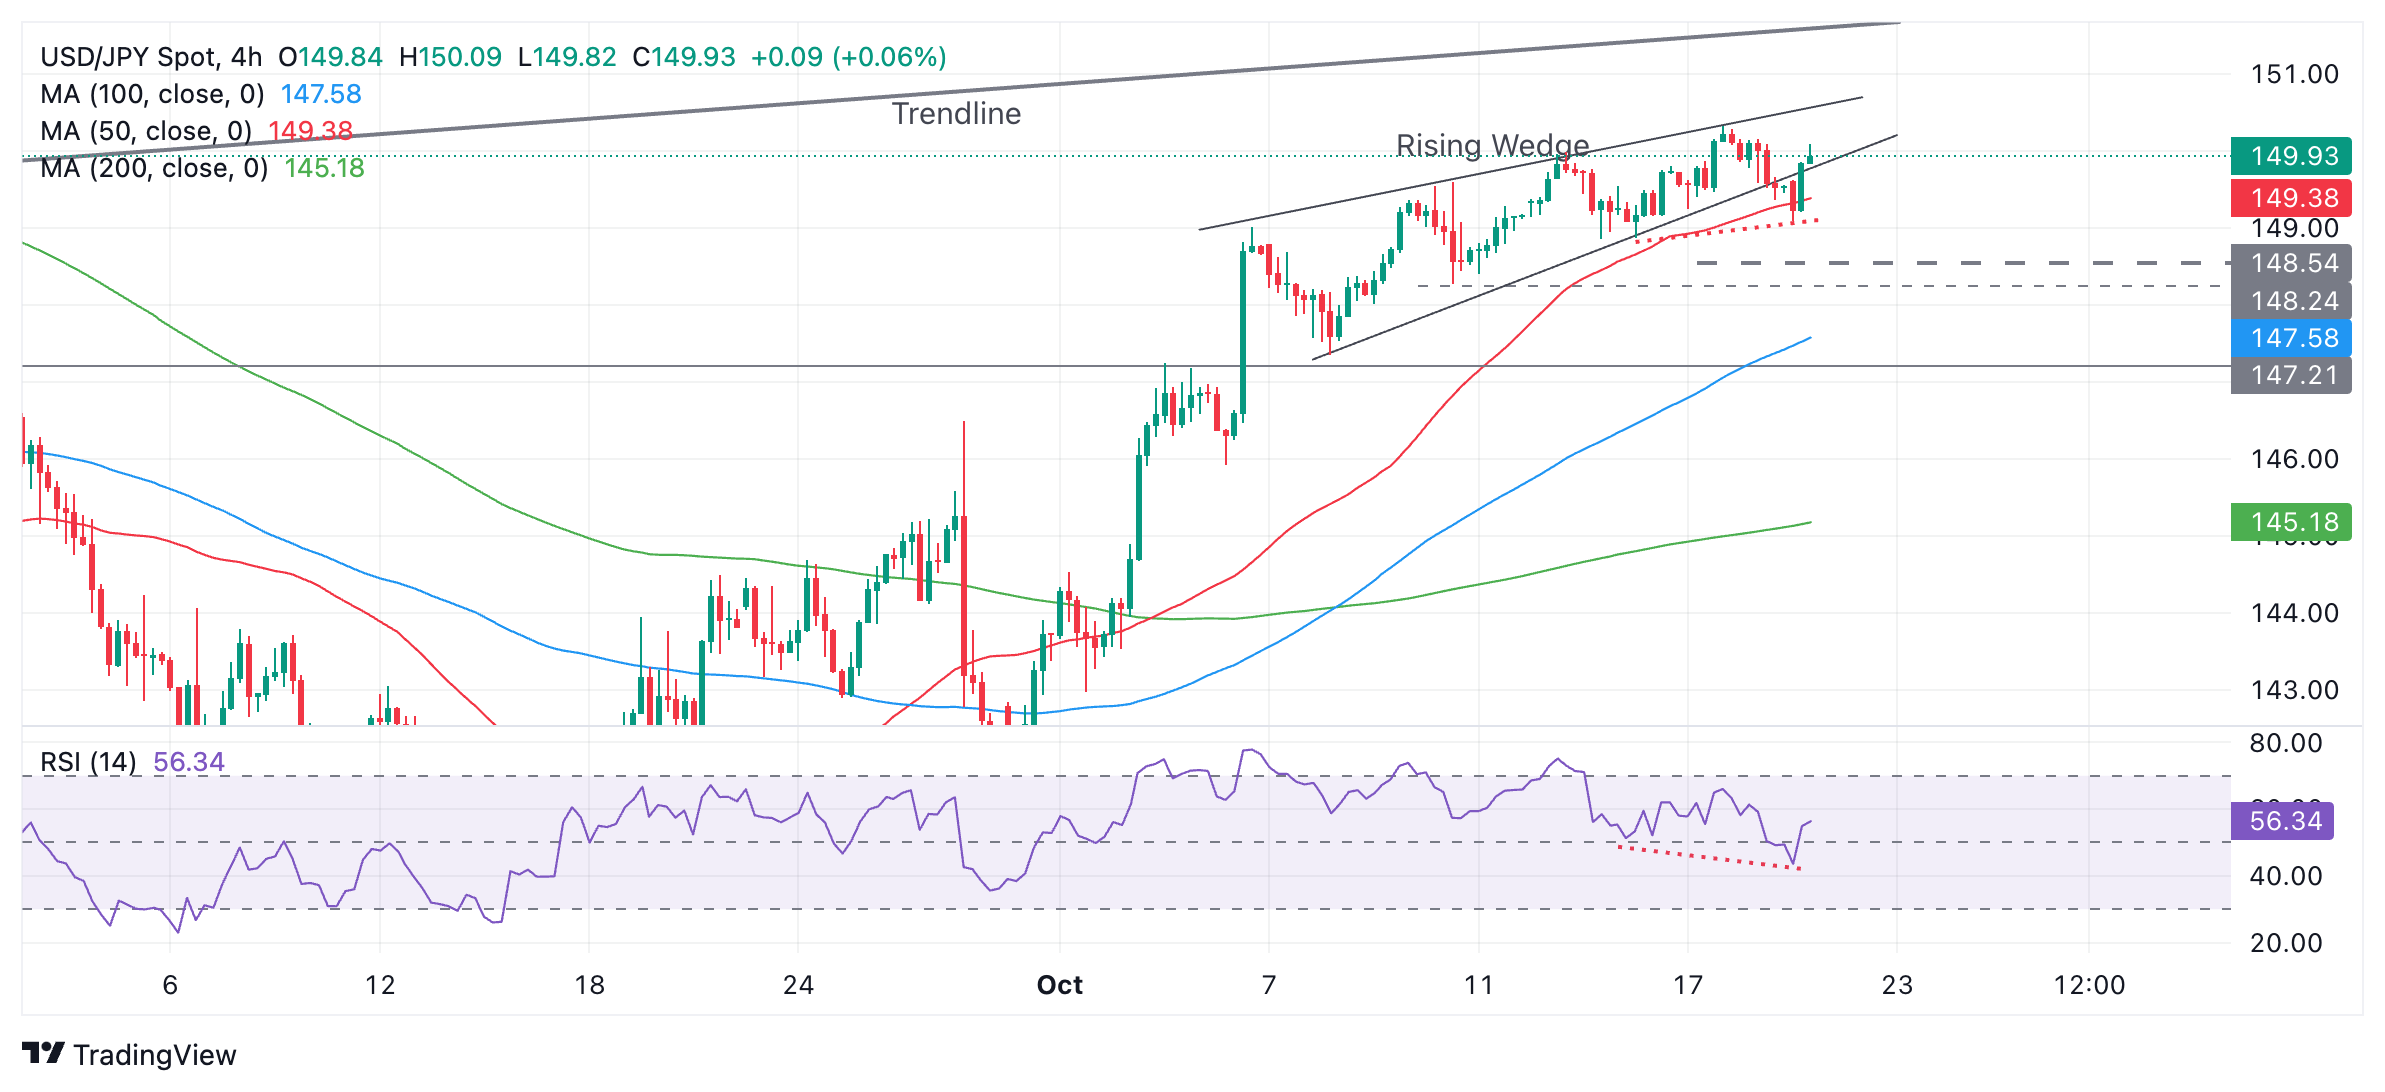Open the TradingView text link
This screenshot has height=1092, width=2385.
154,1055
